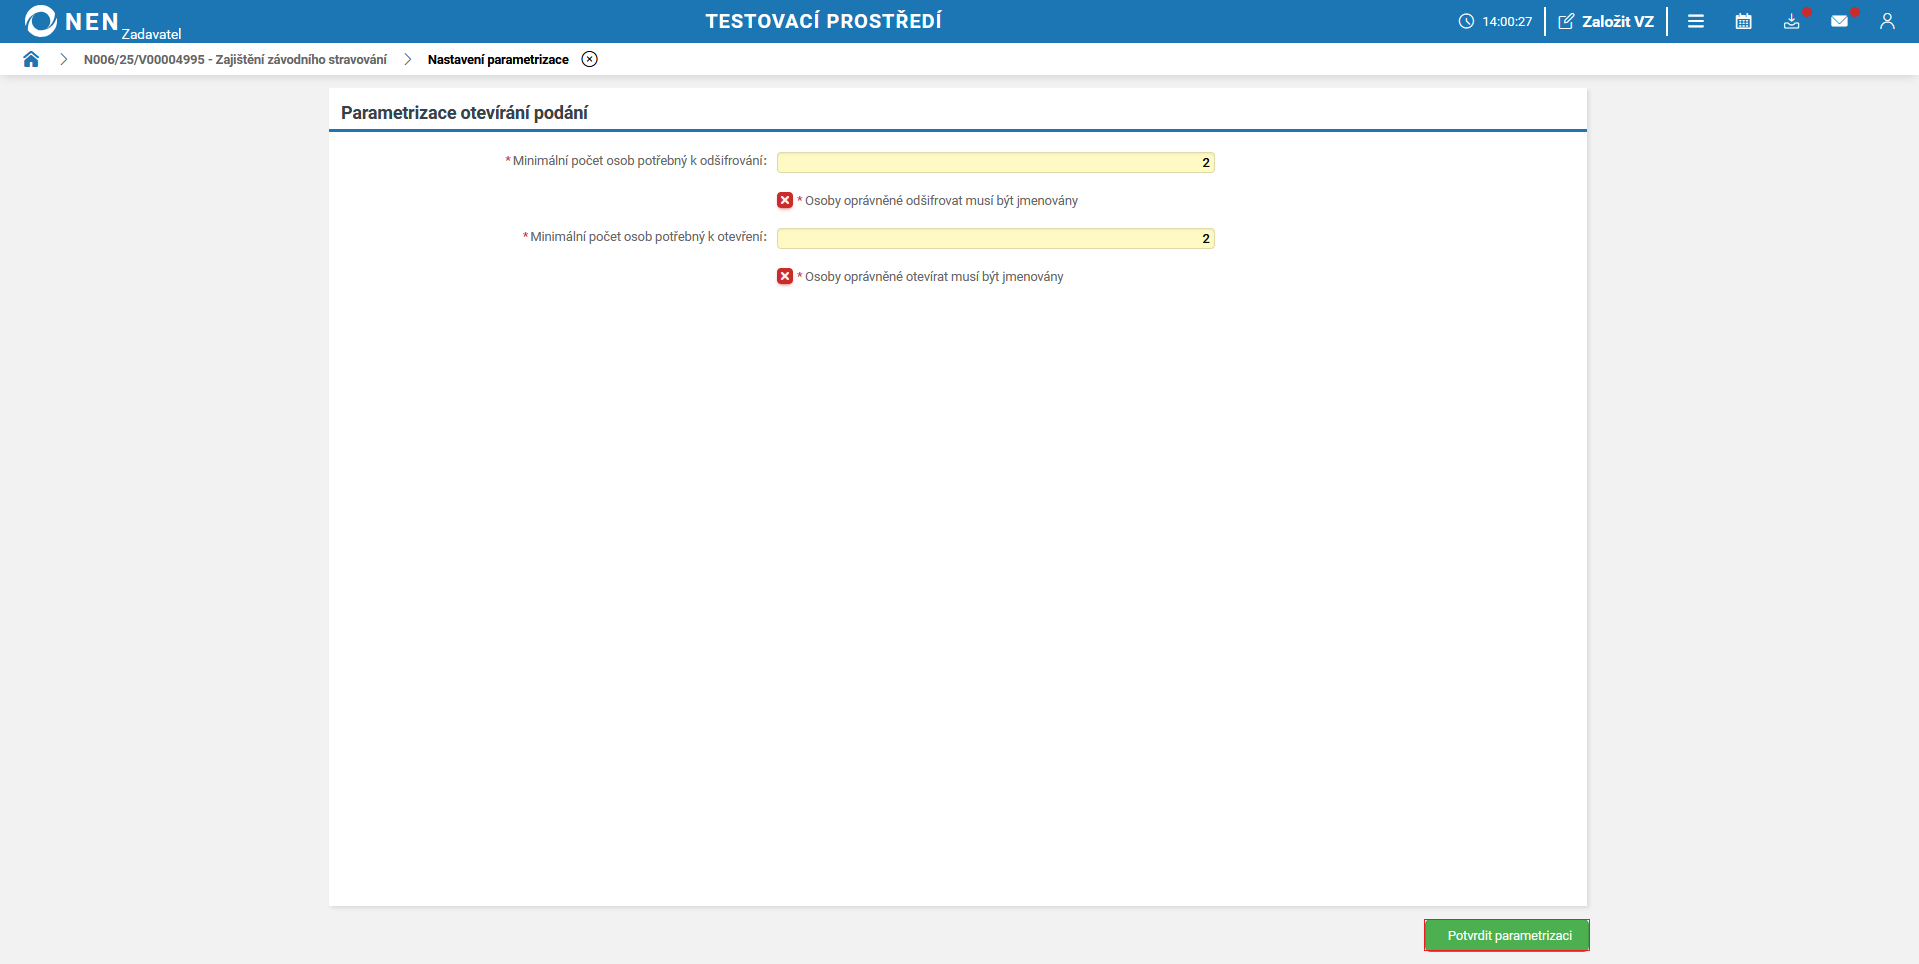Click the red error icon about otevírat persons

click(784, 277)
